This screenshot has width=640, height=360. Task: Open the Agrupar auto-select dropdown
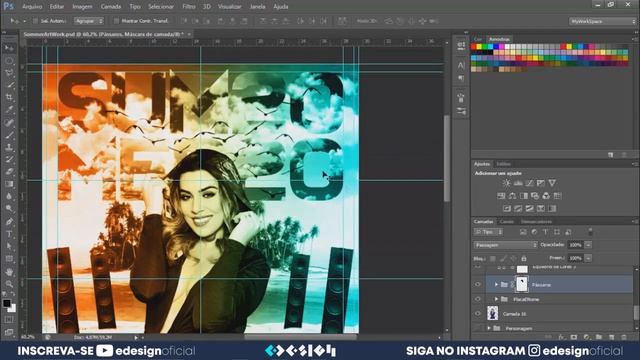coord(89,21)
